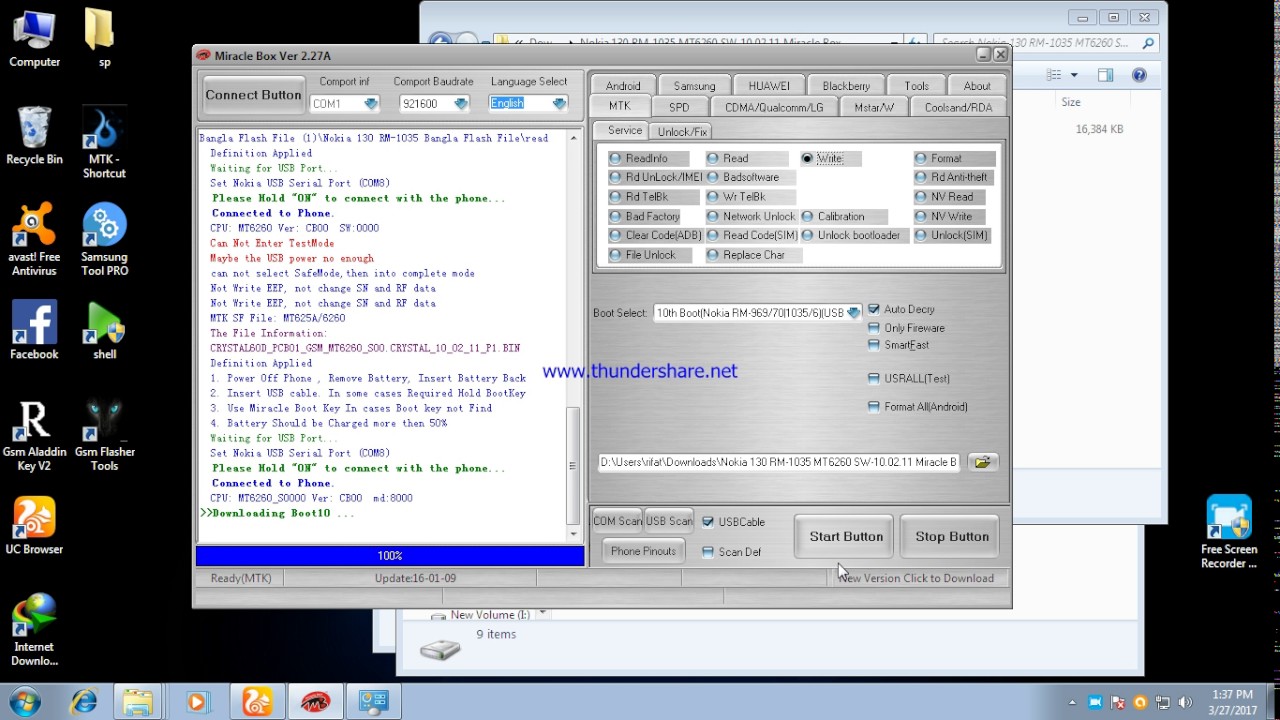Viewport: 1280px width, 720px height.
Task: Click the Connect Button
Action: click(253, 95)
